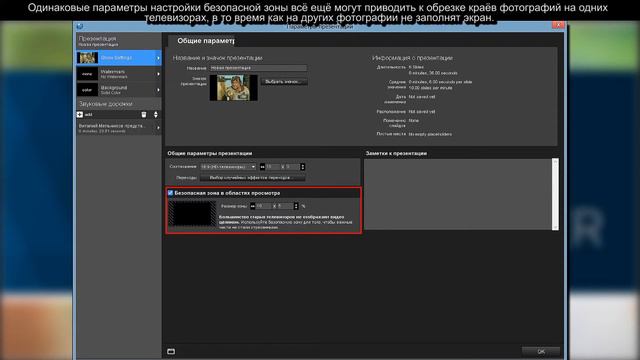Toggle the safe zone size link icon
This screenshot has width=640, height=360.
coord(253,206)
